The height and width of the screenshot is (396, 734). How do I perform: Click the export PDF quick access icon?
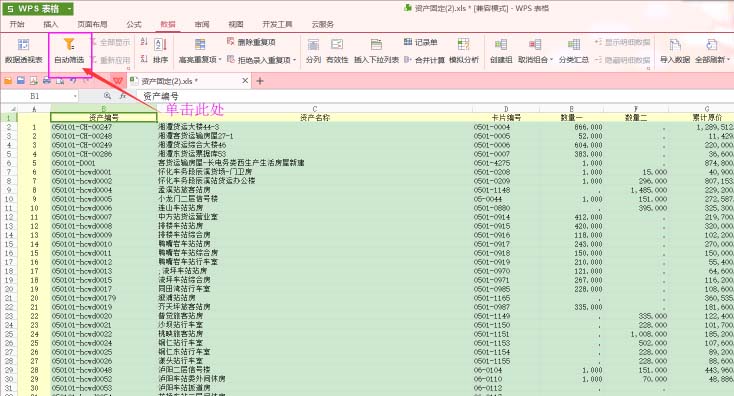34,81
